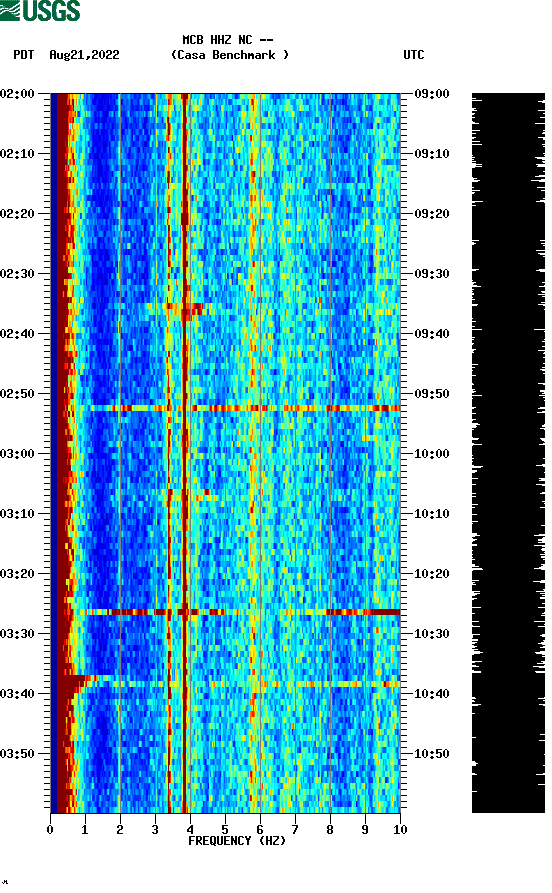Click the 6 Hz frequency tick label
Viewport: 552px width, 893px height.
coord(260,830)
